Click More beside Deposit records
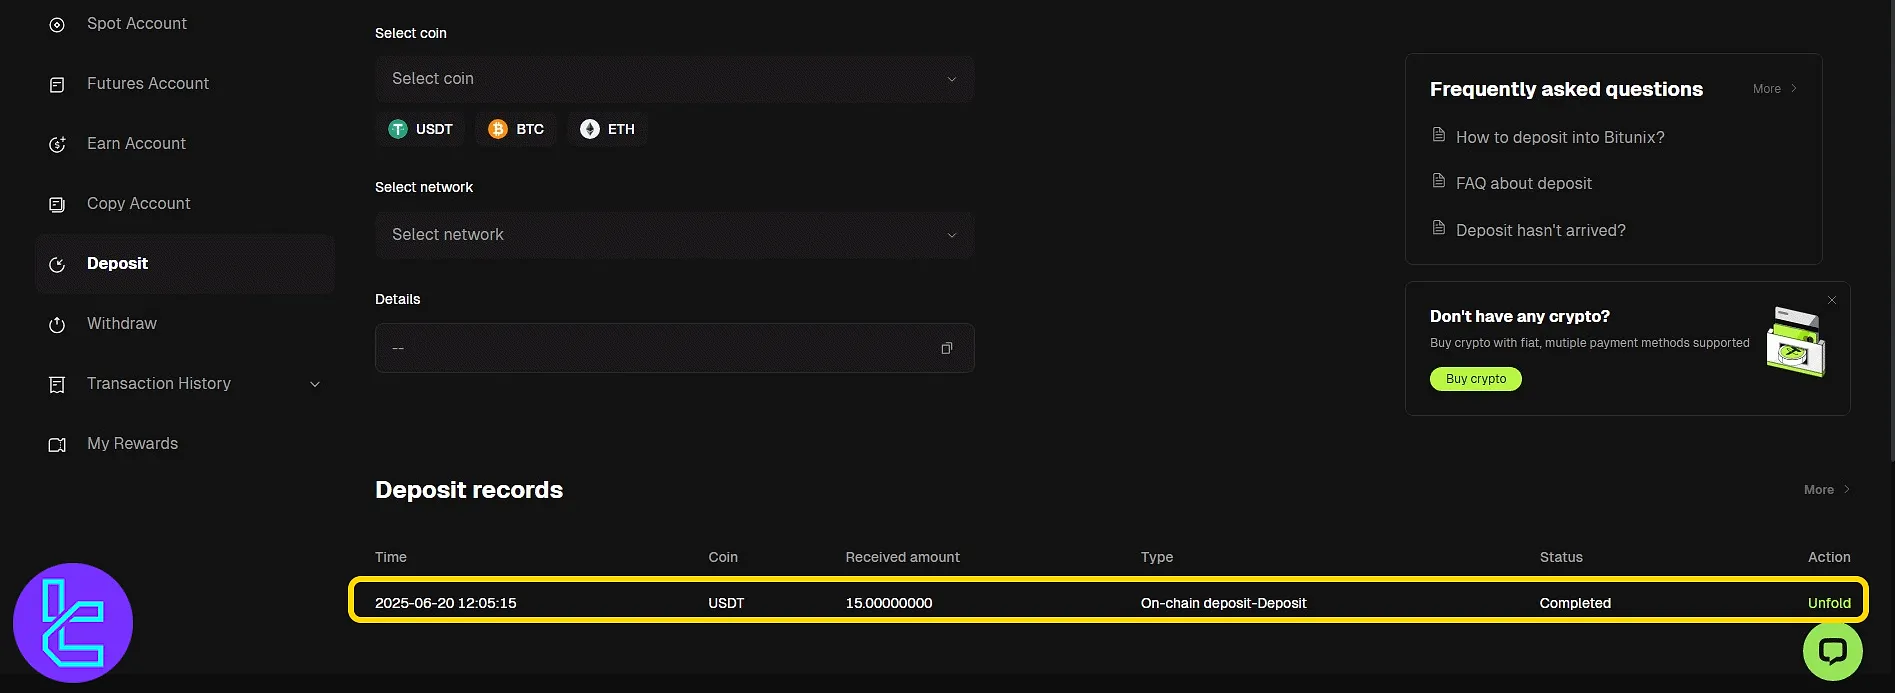This screenshot has height=693, width=1895. point(1819,490)
